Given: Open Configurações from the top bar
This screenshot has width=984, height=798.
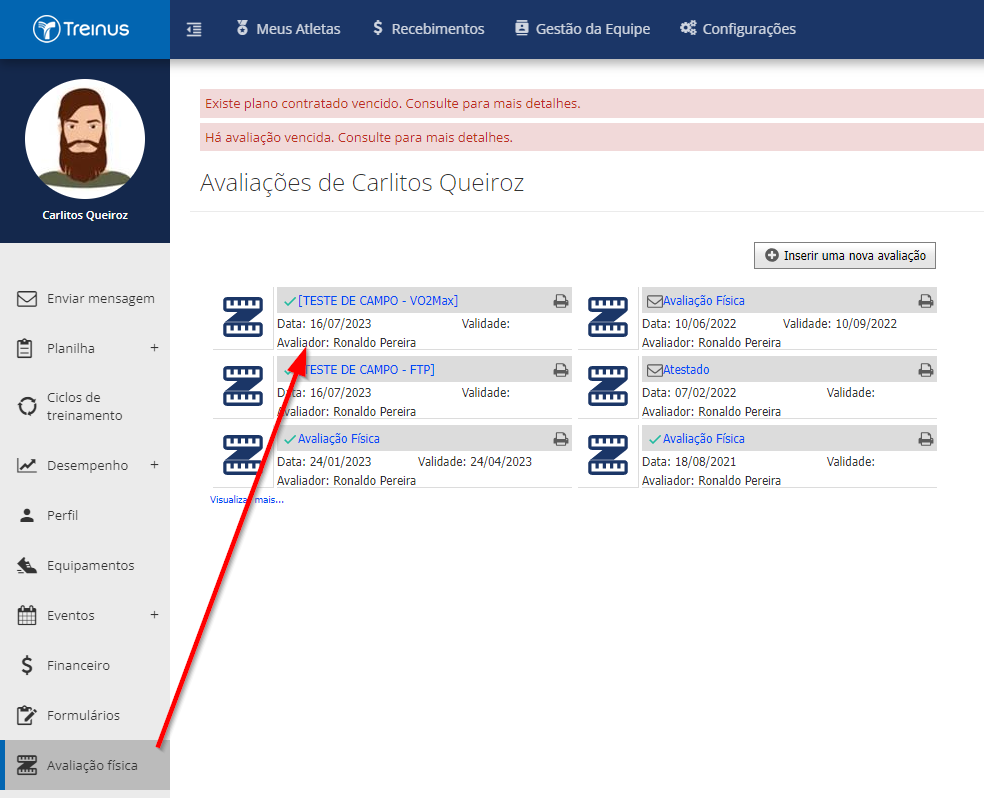Looking at the screenshot, I should click(738, 29).
